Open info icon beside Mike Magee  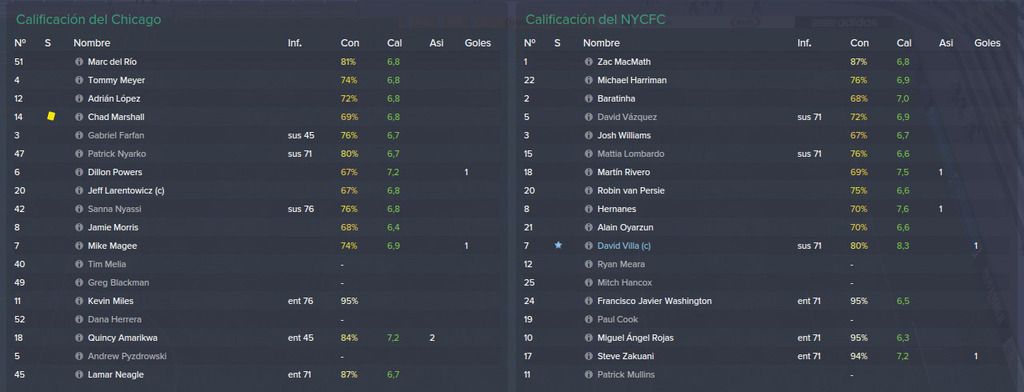click(80, 246)
